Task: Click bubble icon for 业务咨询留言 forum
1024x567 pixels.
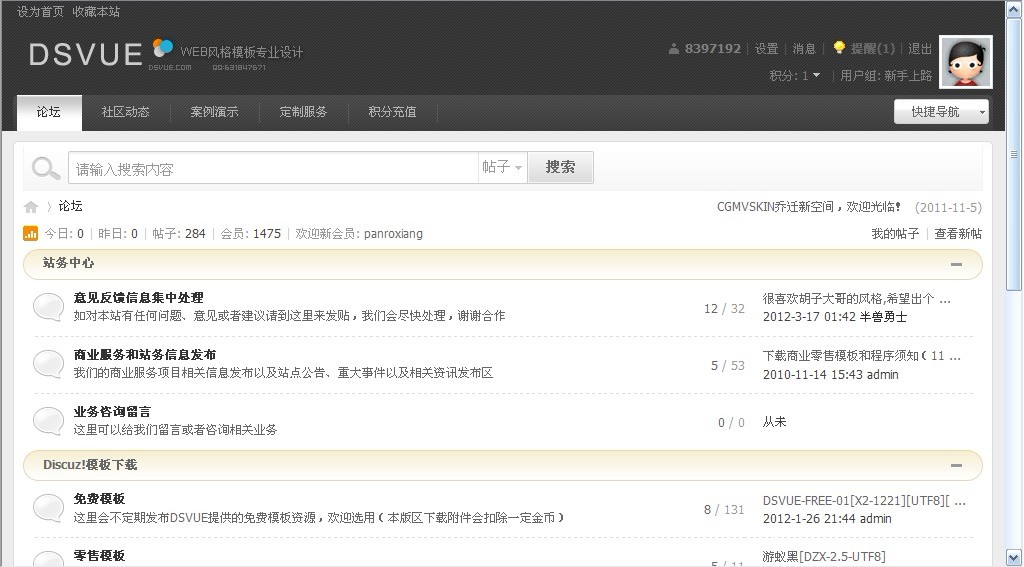Action: tap(48, 420)
